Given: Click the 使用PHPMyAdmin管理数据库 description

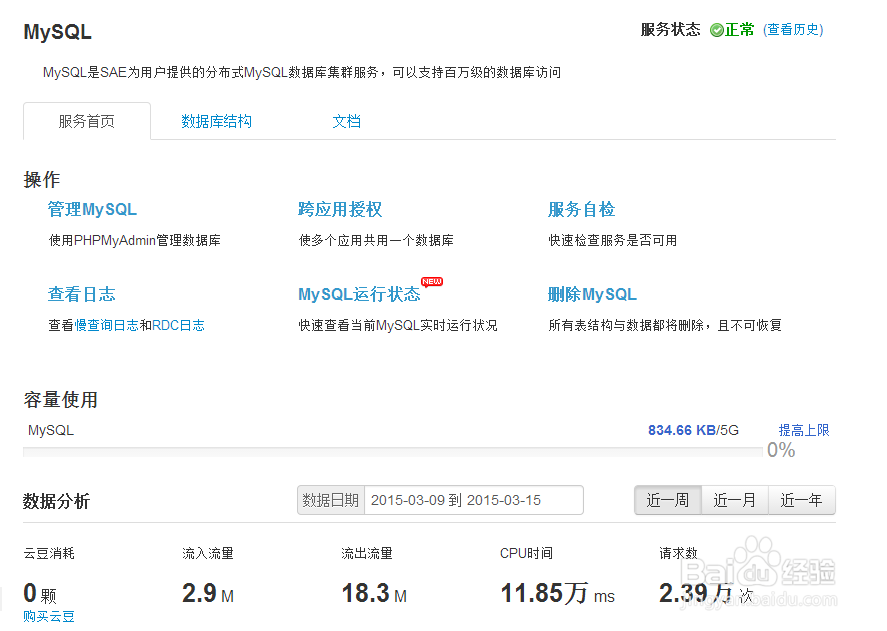Looking at the screenshot, I should point(135,241).
